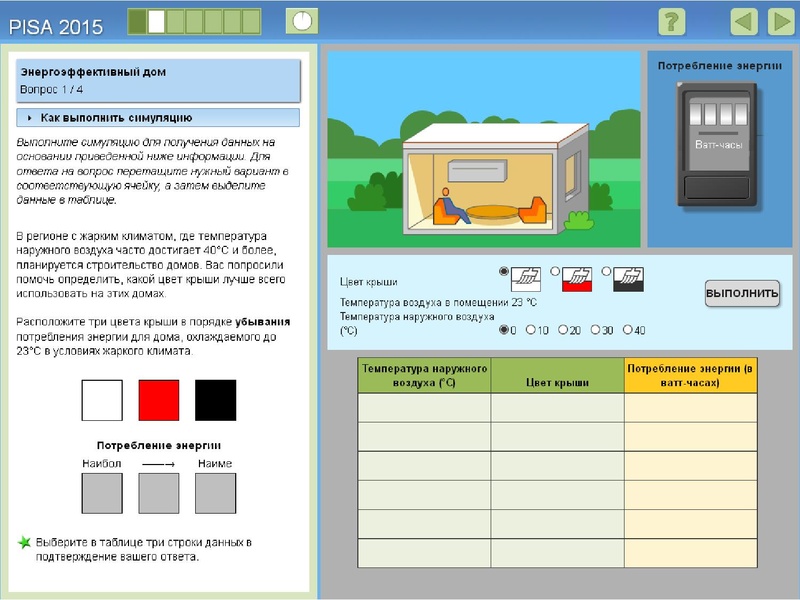Viewport: 800px width, 600px height.
Task: Click the red roof icon
Action: [576, 279]
